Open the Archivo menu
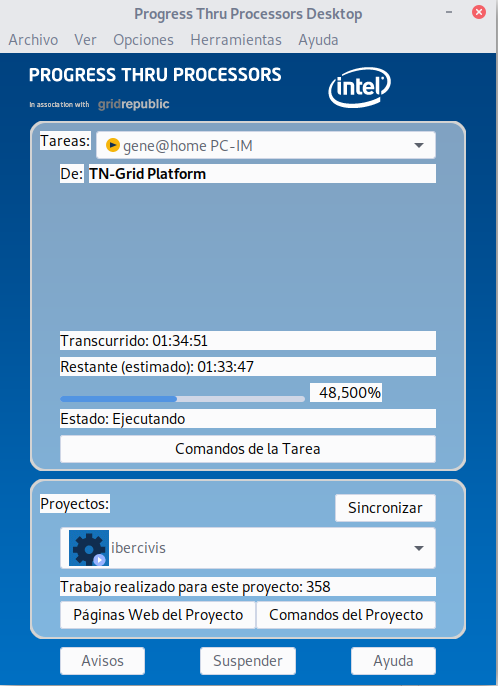Image resolution: width=498 pixels, height=686 pixels. click(33, 40)
